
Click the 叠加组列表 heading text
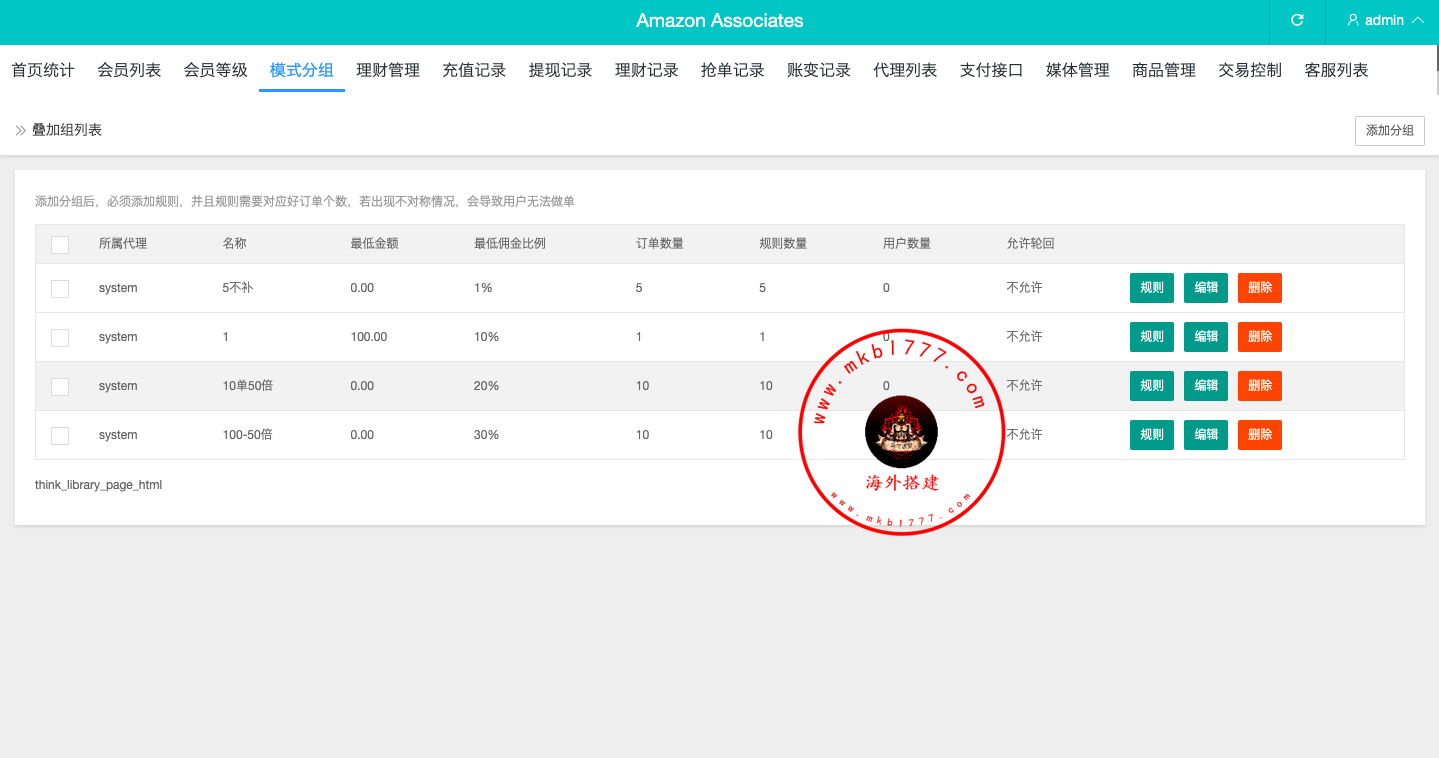pos(67,130)
